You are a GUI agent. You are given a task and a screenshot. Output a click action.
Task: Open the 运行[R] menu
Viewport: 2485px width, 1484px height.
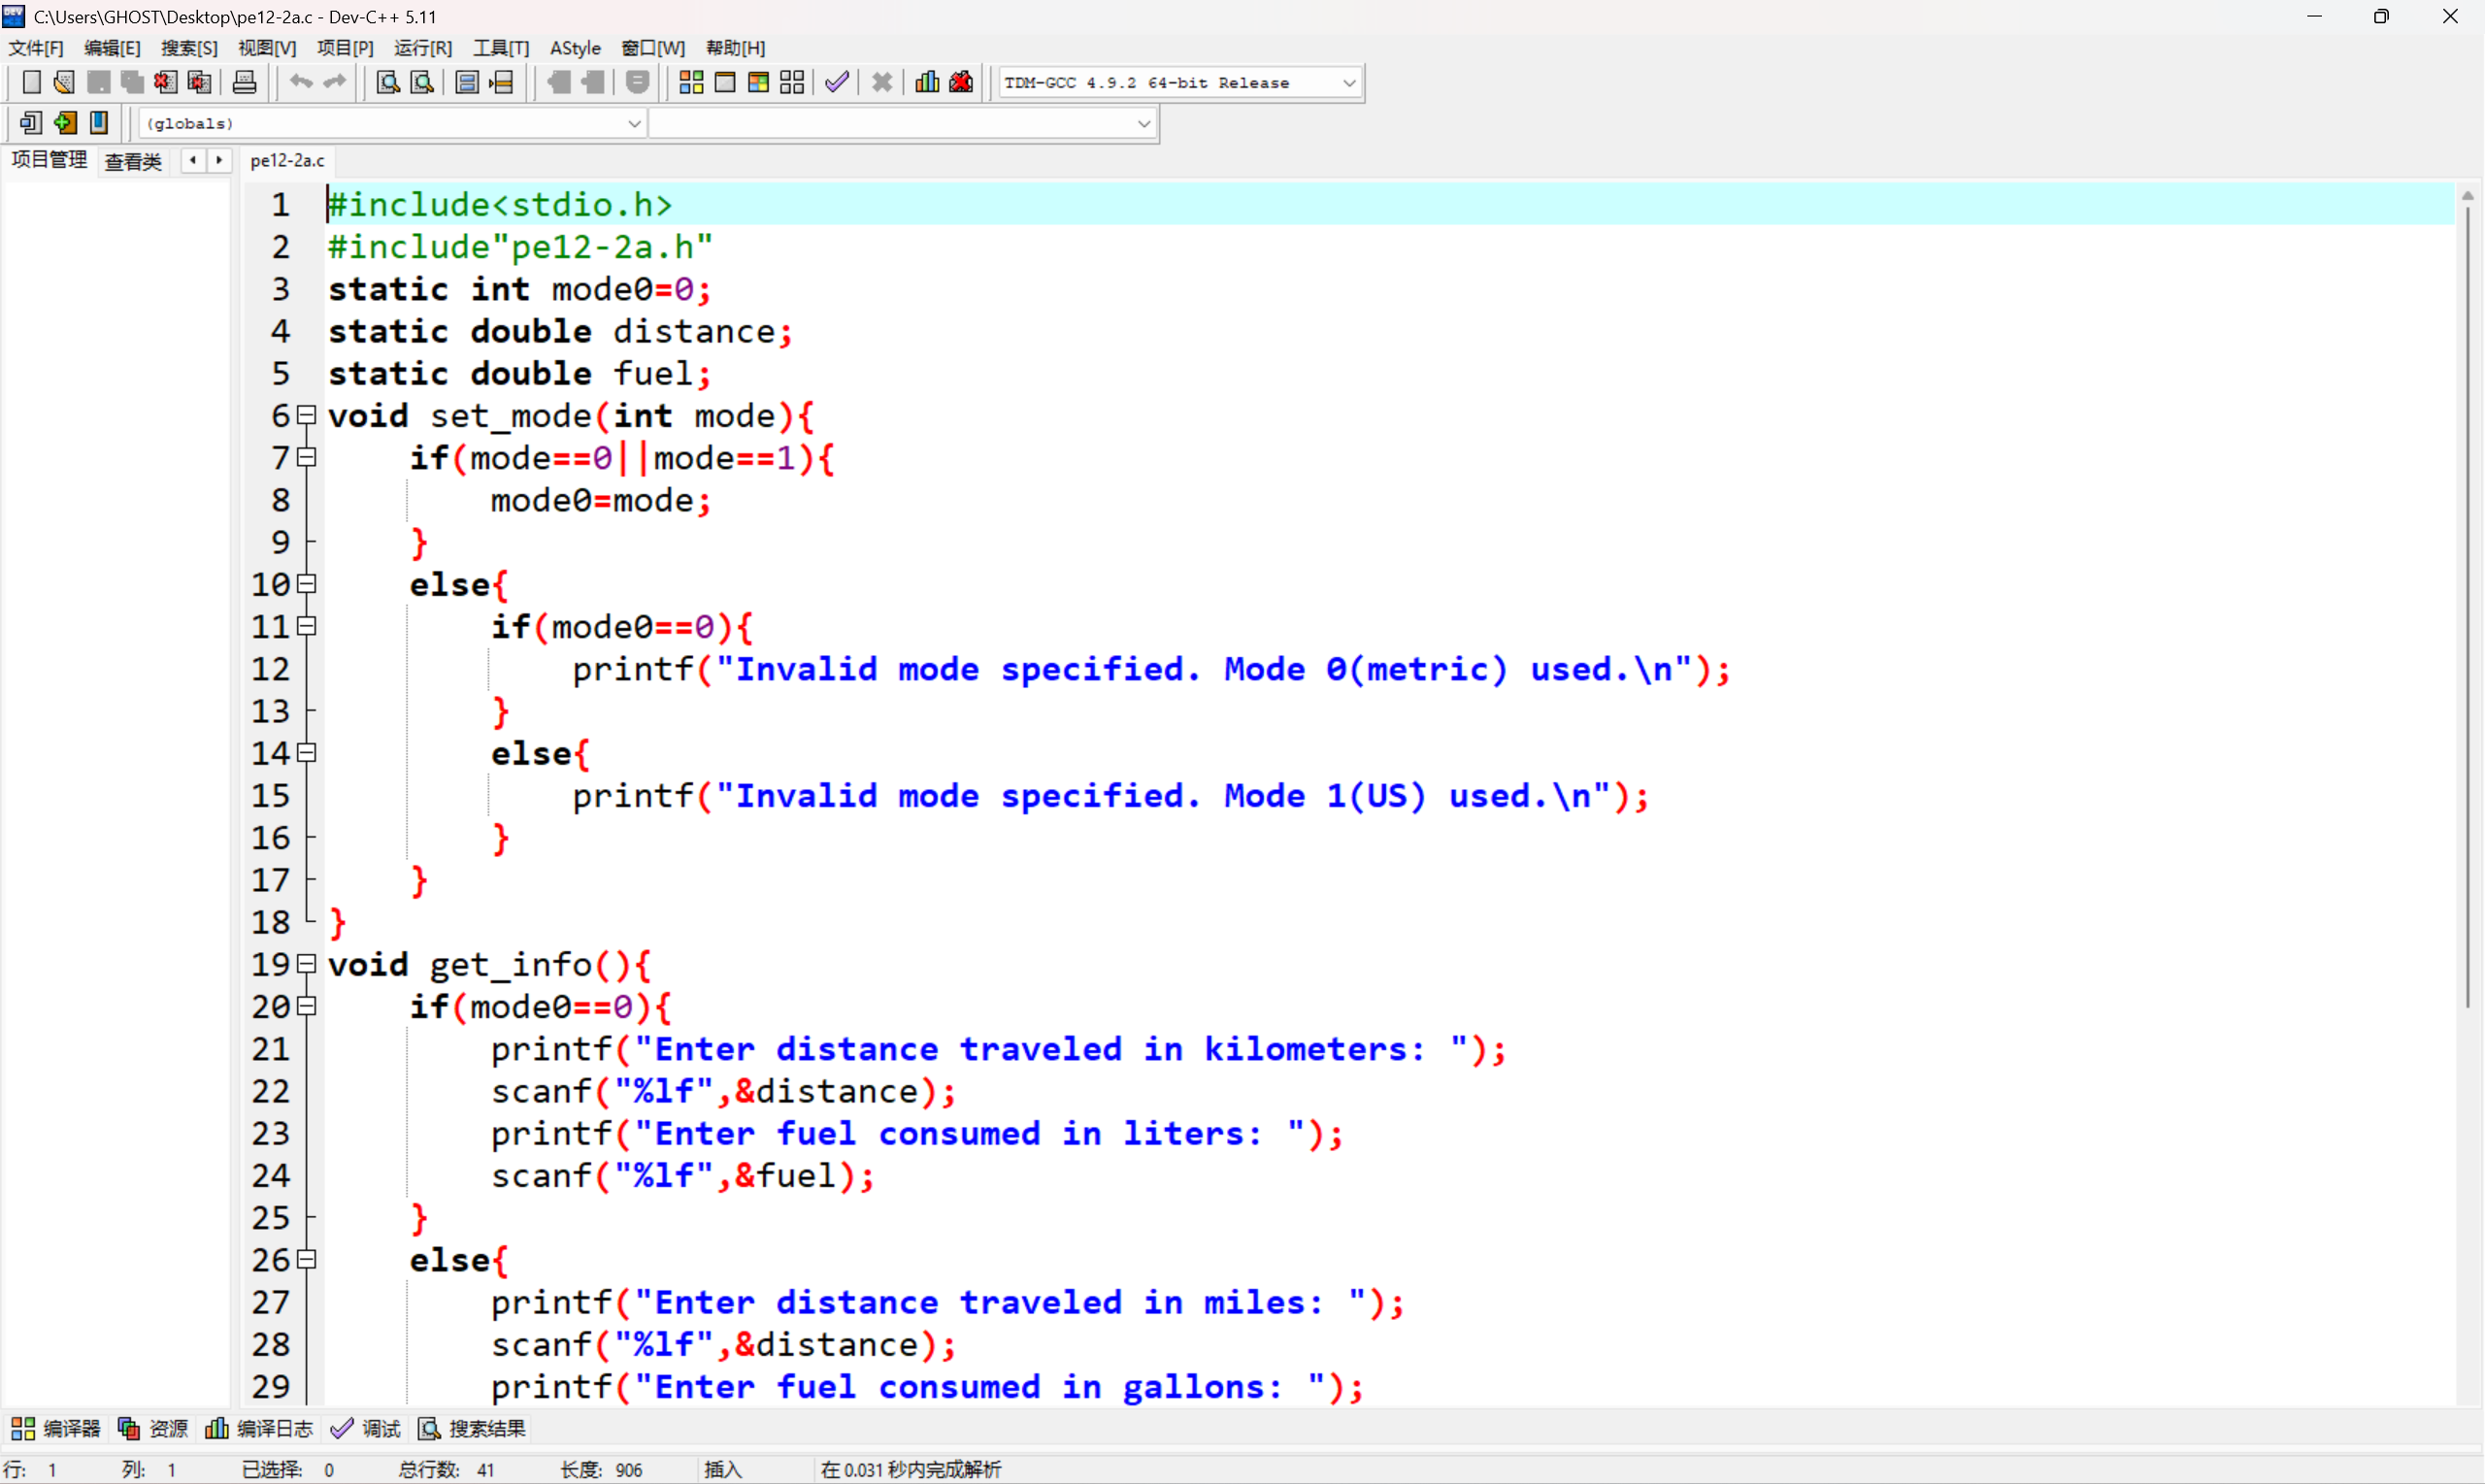[422, 48]
